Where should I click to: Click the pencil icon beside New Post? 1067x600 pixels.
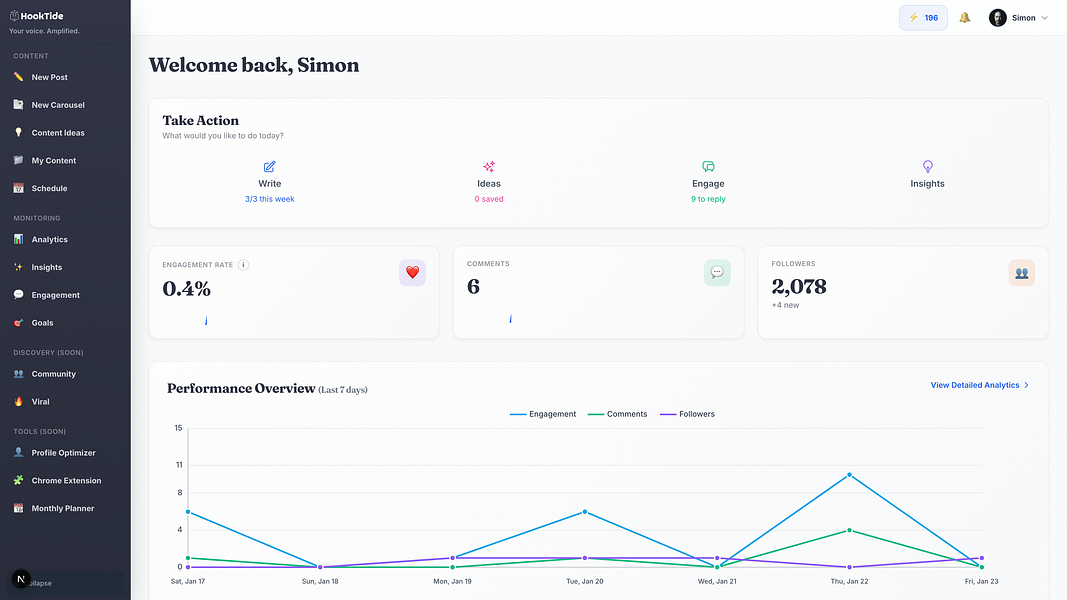pyautogui.click(x=18, y=77)
